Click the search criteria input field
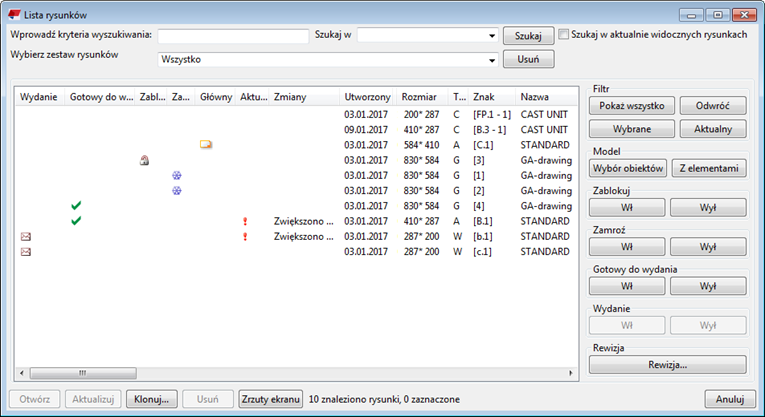 (233, 36)
